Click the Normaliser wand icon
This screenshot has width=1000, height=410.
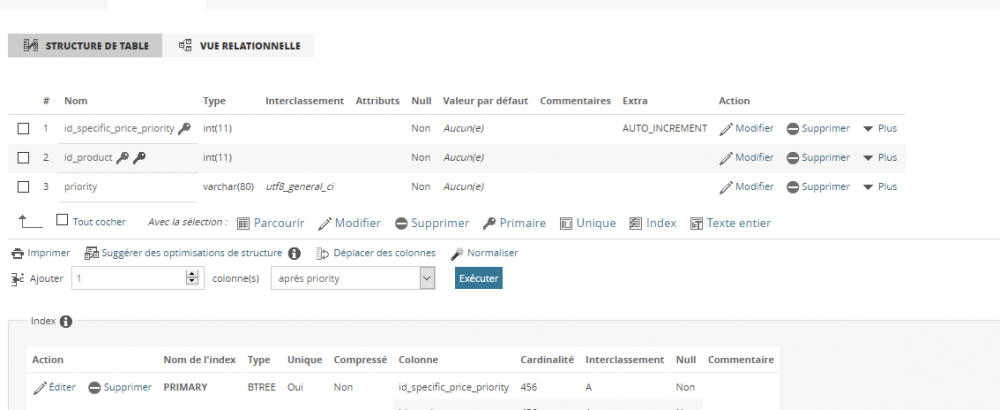coord(457,254)
